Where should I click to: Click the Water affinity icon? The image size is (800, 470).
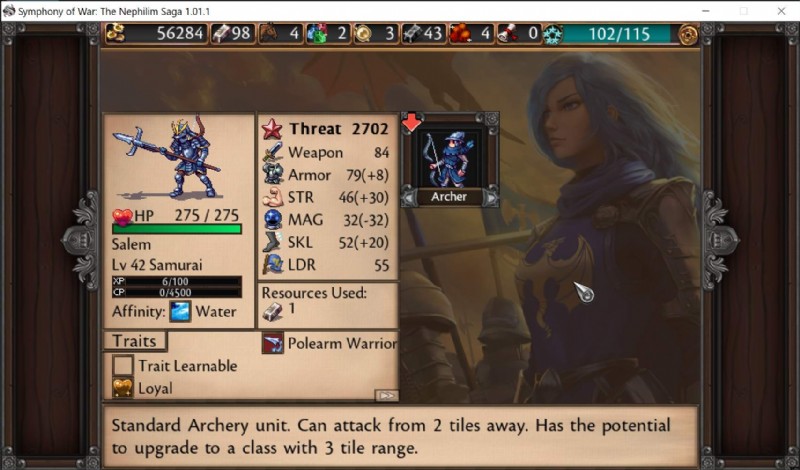point(180,311)
